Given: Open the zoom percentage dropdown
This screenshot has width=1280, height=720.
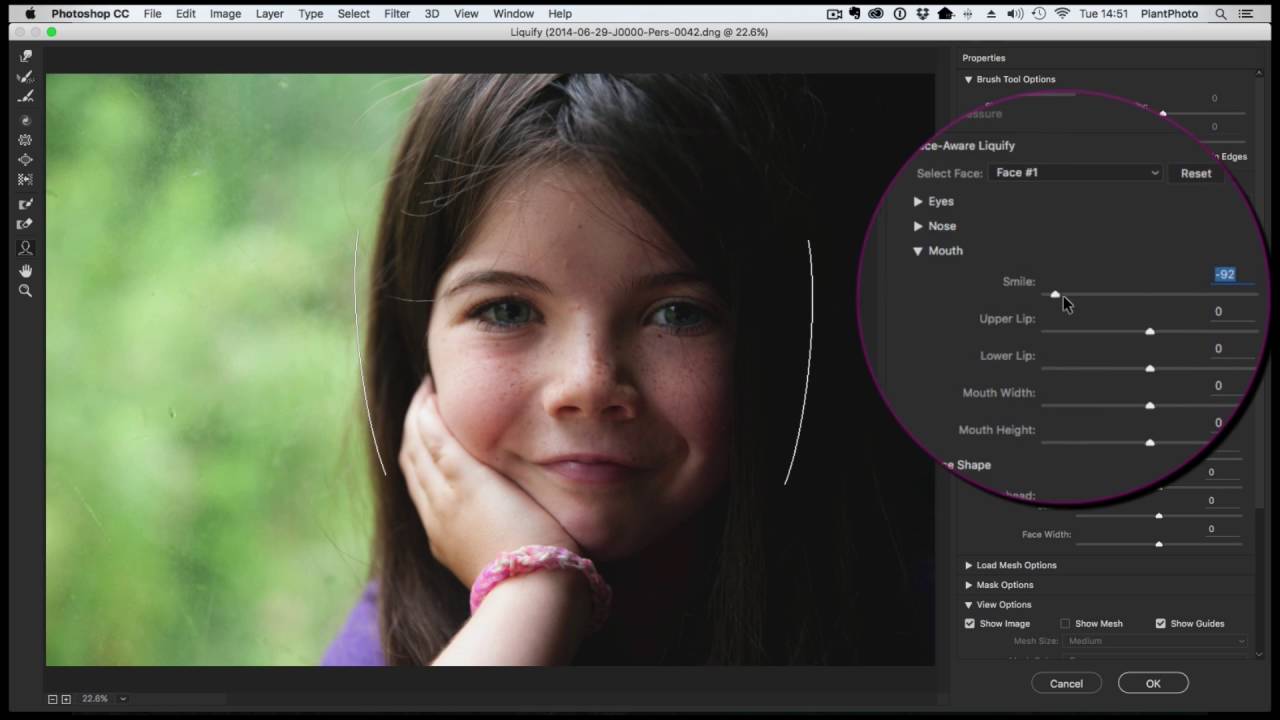Looking at the screenshot, I should [x=123, y=699].
